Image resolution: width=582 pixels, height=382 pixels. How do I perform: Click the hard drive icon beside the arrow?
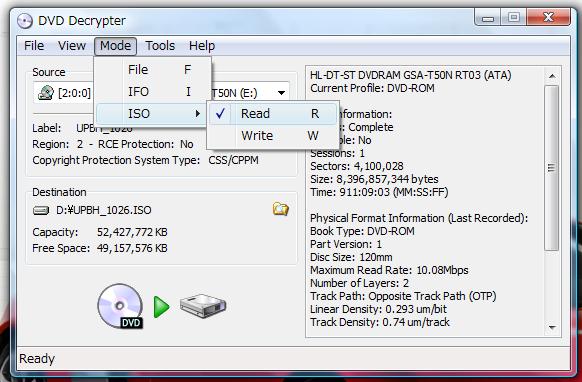(x=203, y=306)
